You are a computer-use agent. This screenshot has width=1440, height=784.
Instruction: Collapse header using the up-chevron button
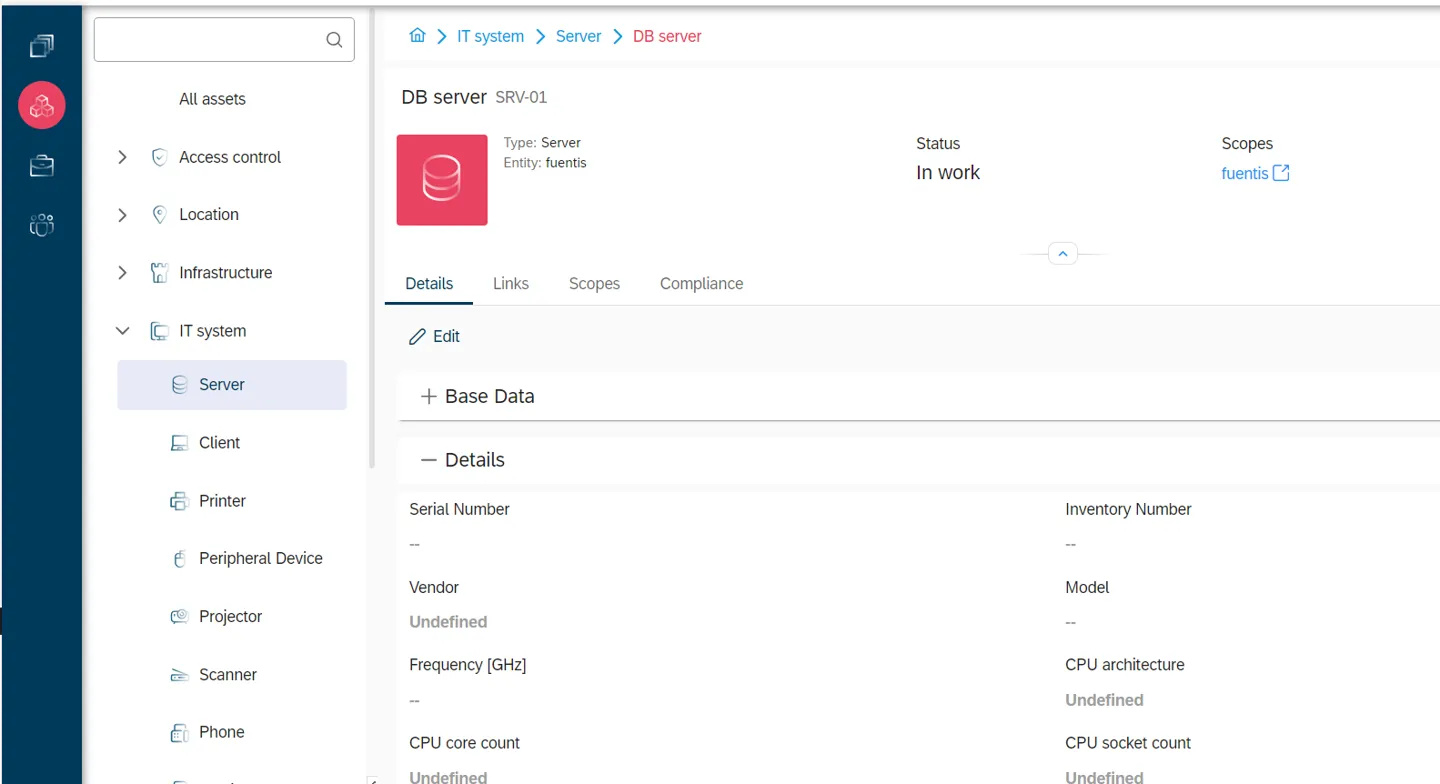click(1063, 254)
